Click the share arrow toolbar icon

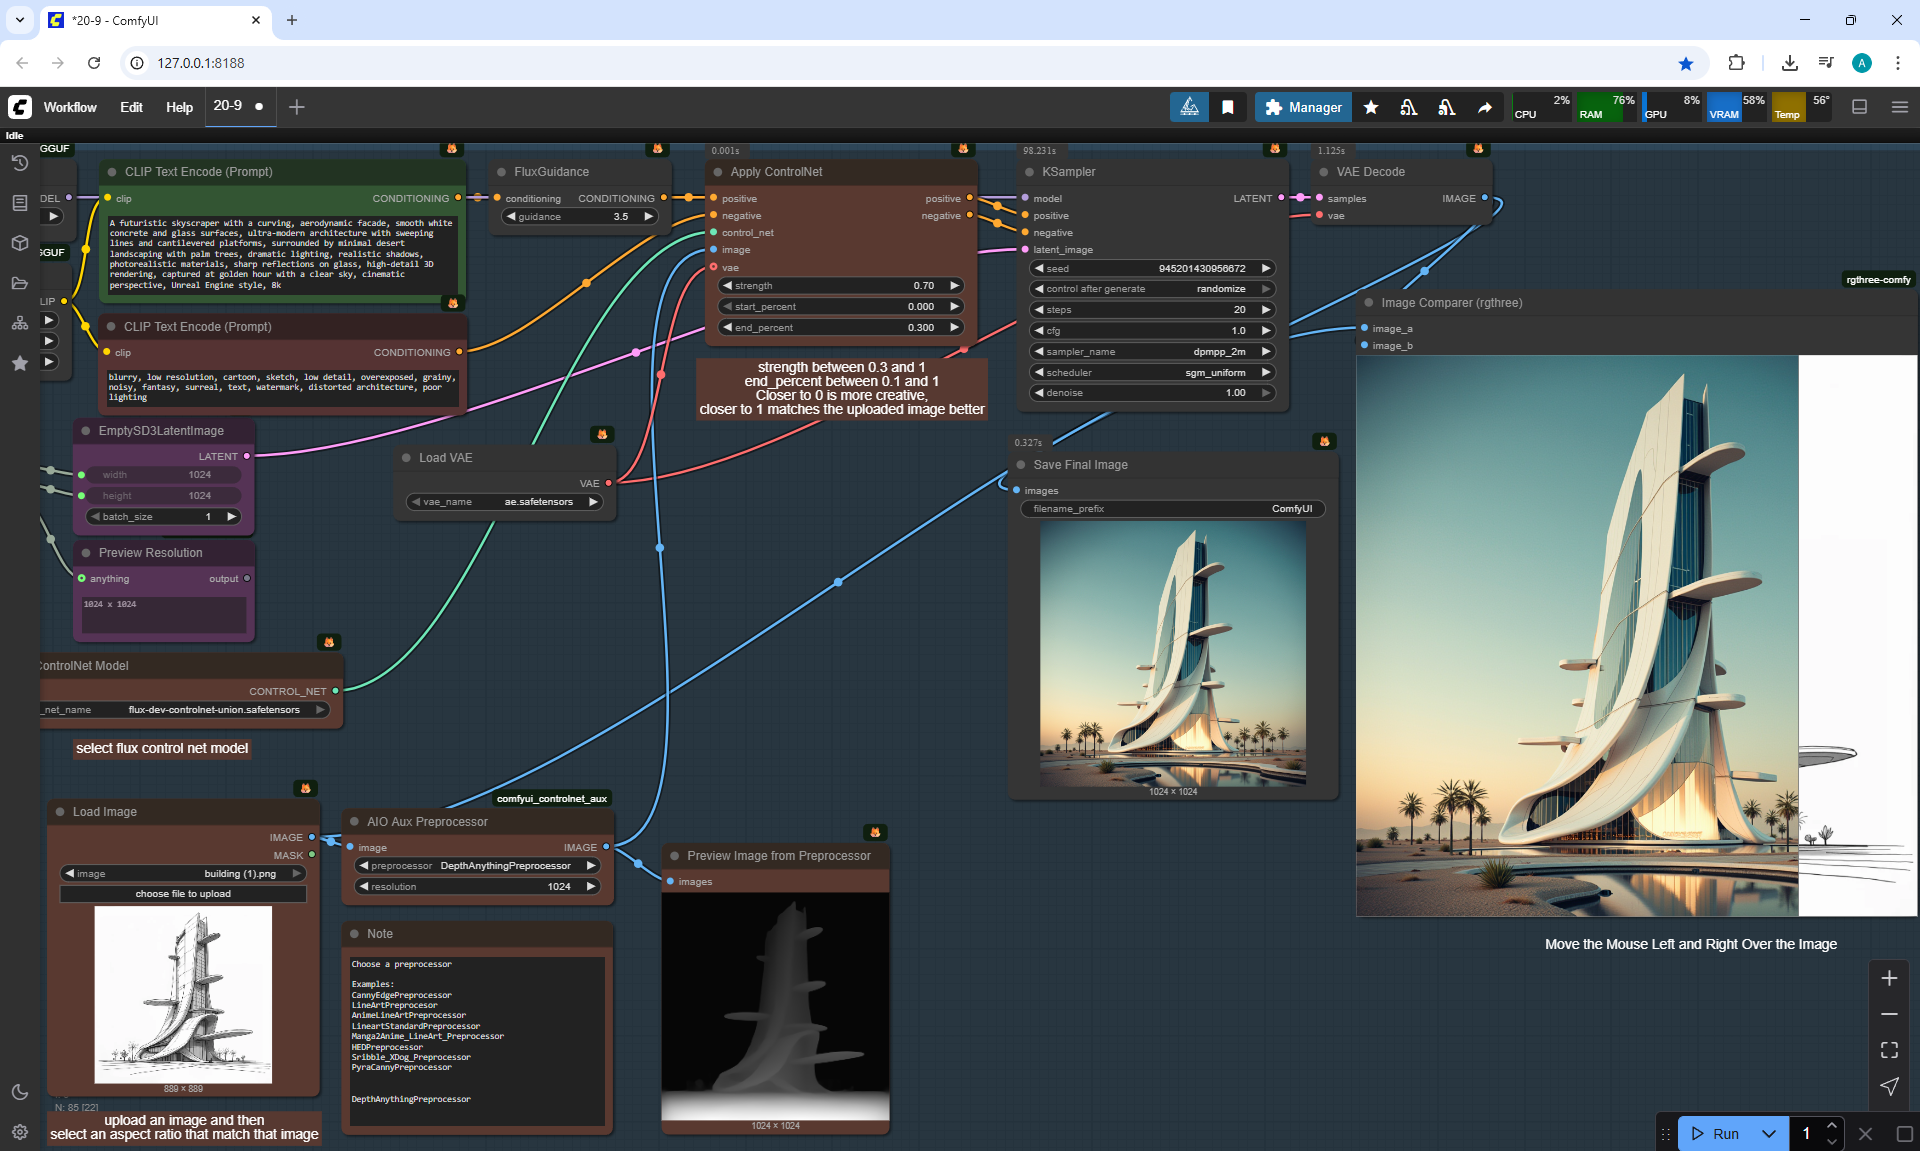1485,107
